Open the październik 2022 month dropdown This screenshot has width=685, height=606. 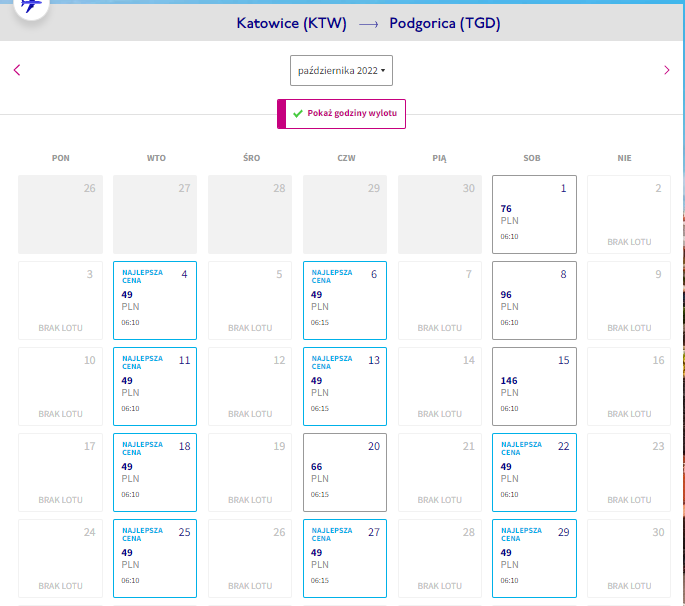tap(341, 70)
